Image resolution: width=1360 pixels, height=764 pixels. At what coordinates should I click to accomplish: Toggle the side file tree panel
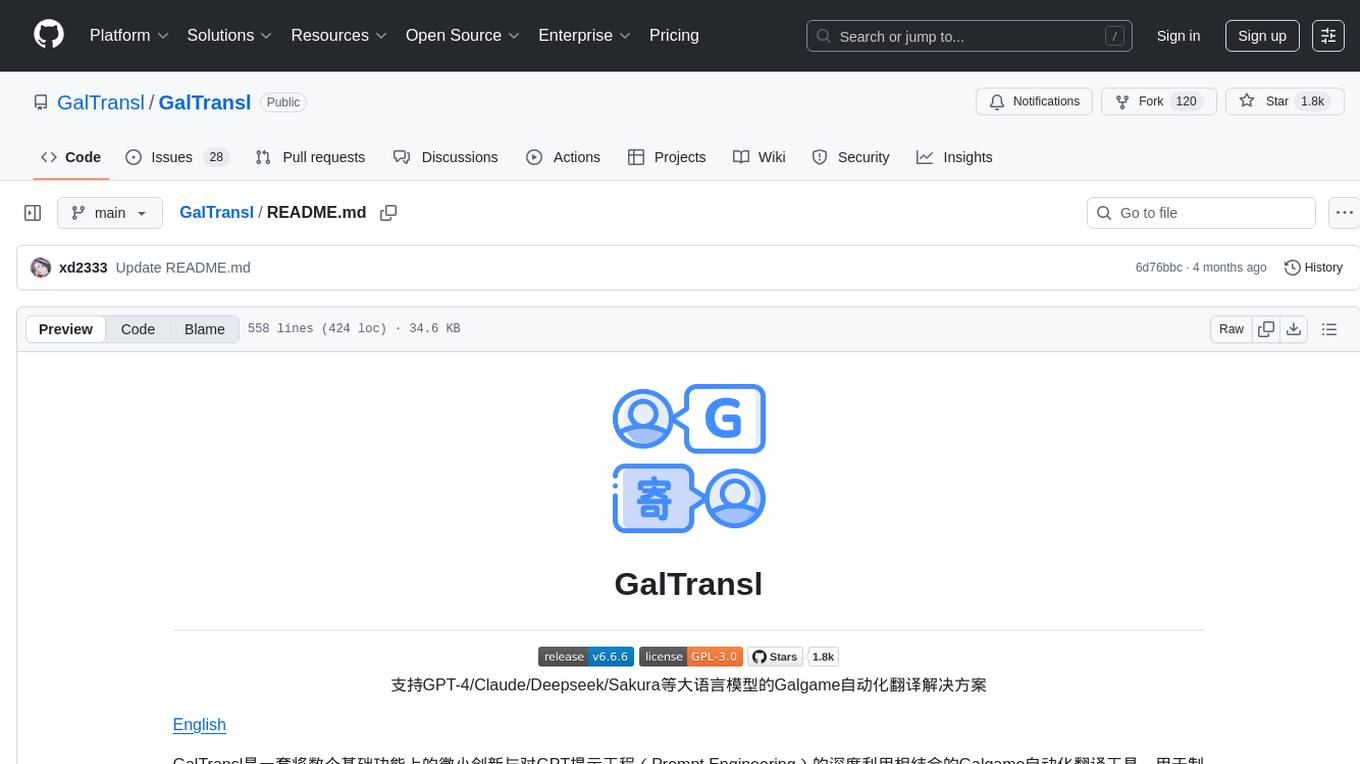click(33, 213)
